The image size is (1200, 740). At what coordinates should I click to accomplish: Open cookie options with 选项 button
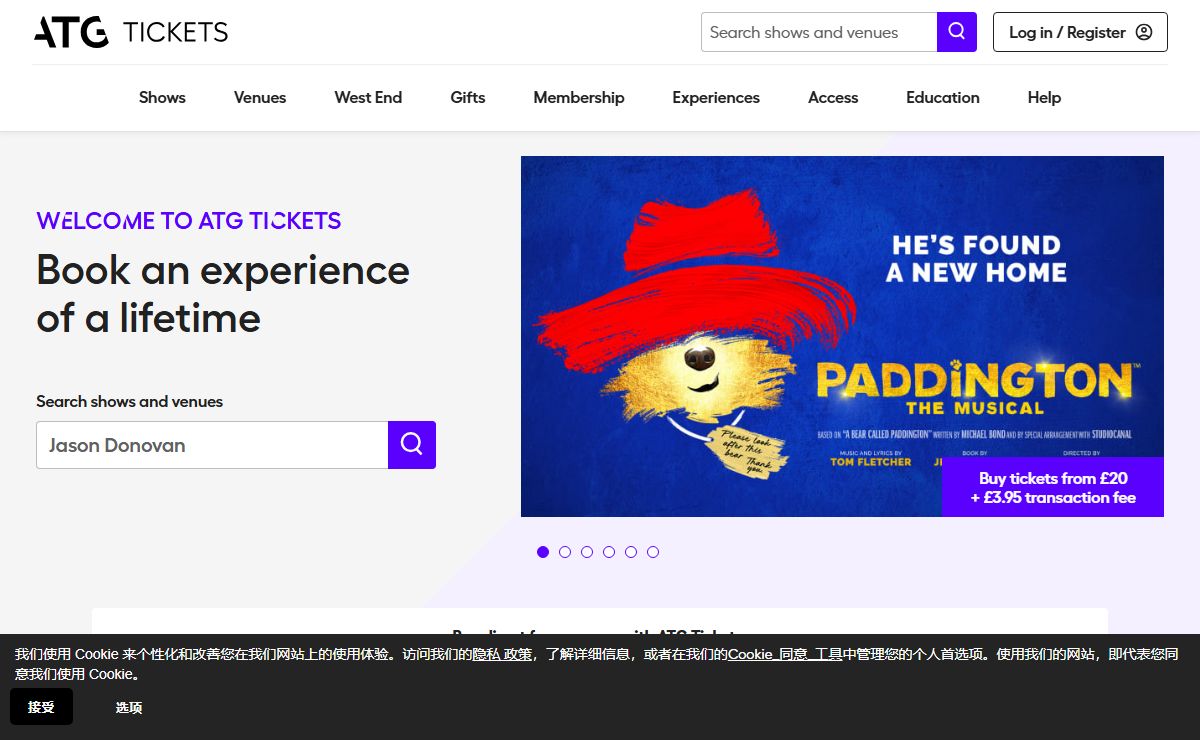coord(129,707)
